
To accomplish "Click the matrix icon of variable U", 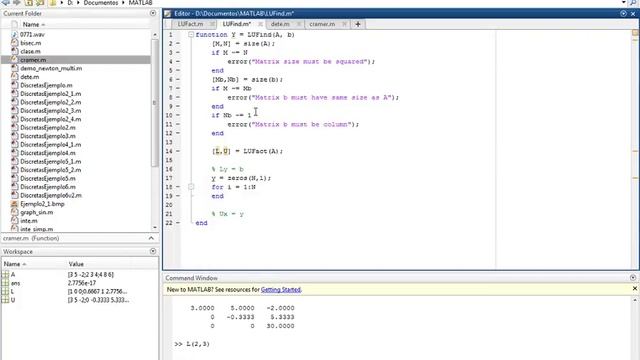I will tap(5, 300).
